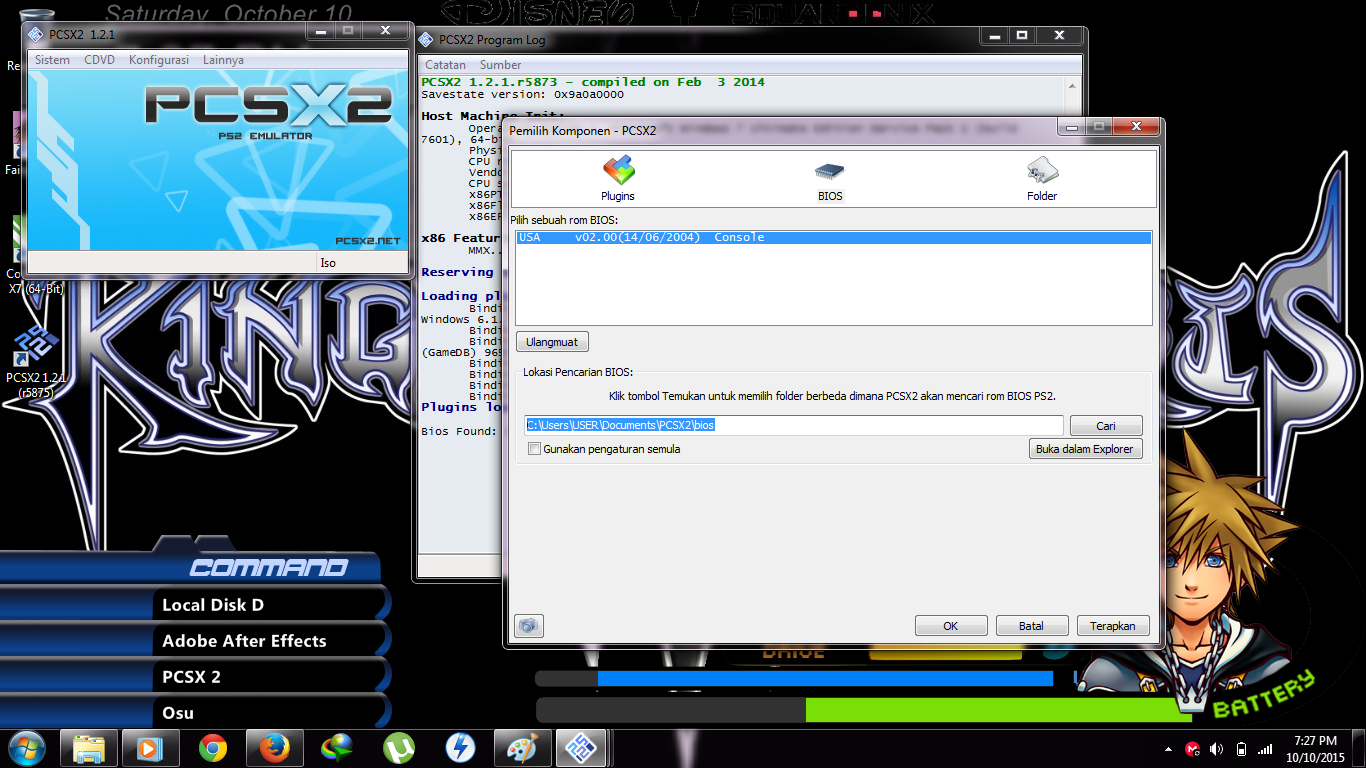The height and width of the screenshot is (768, 1366).
Task: Open Catatan menu in Program Log
Action: click(x=445, y=65)
